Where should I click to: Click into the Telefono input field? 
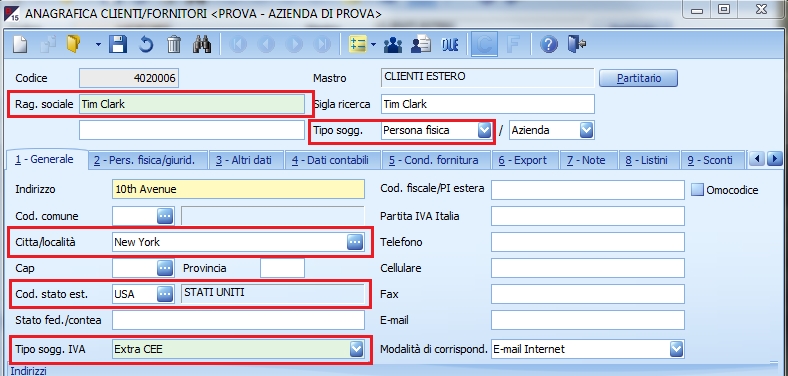click(588, 242)
